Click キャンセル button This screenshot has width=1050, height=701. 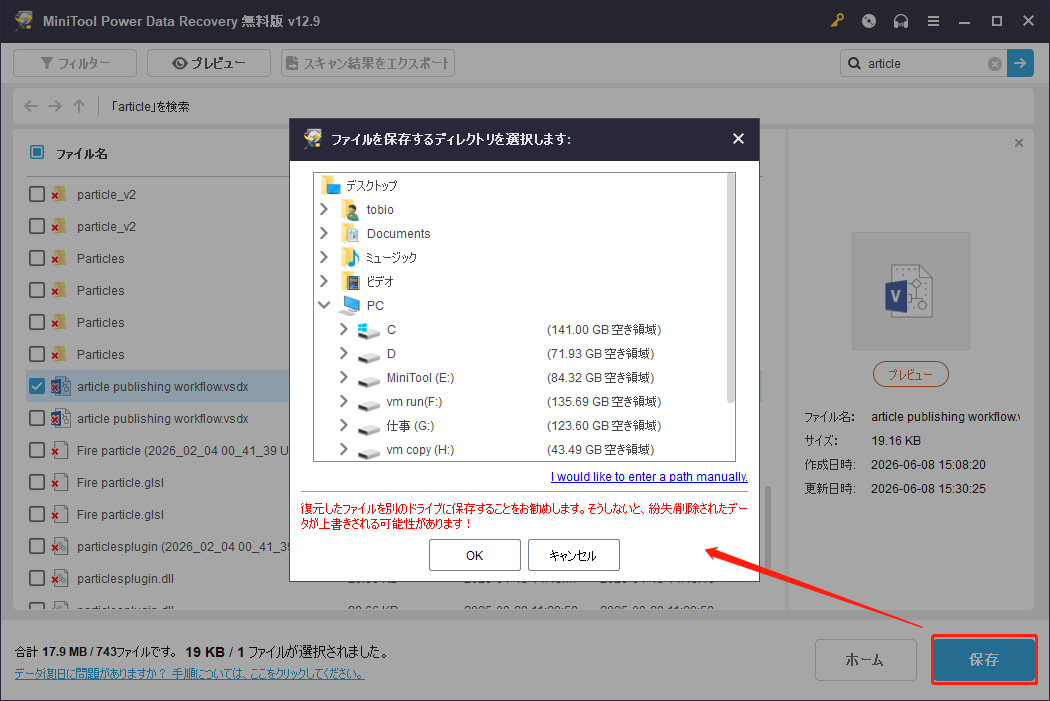pos(574,555)
